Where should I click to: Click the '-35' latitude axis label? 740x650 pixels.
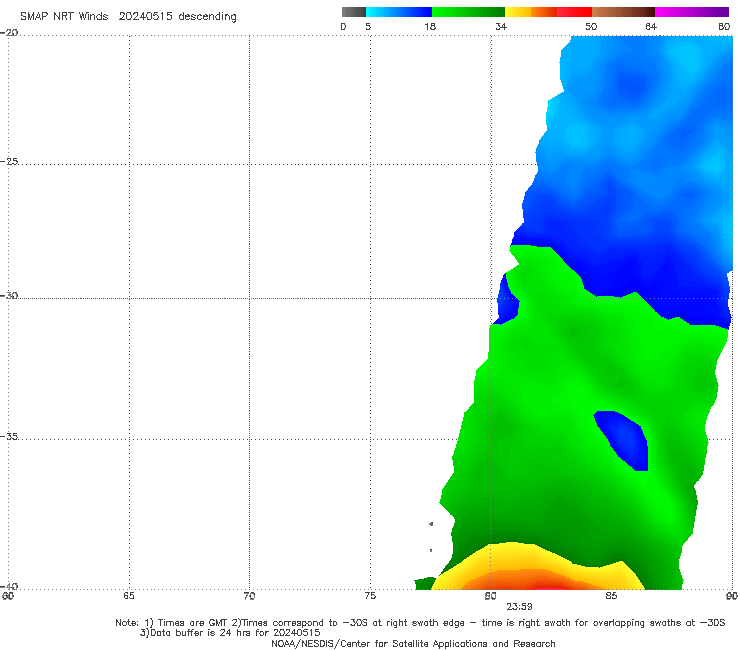tap(9, 437)
